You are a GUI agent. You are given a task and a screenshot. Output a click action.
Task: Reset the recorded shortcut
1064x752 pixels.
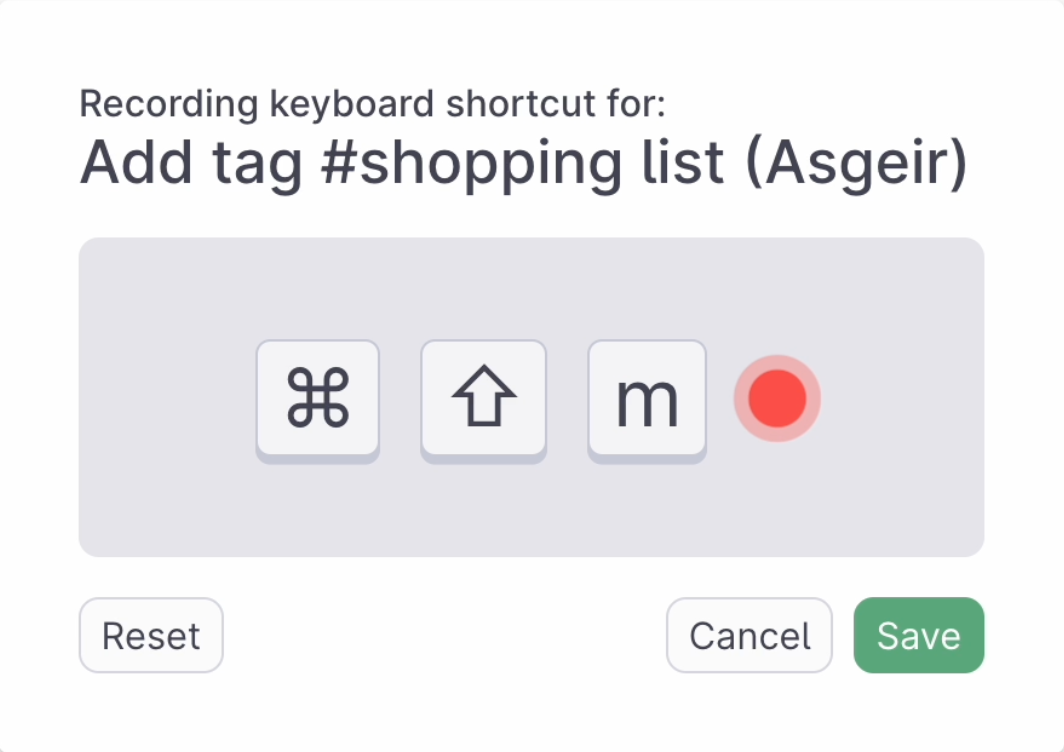pos(151,635)
